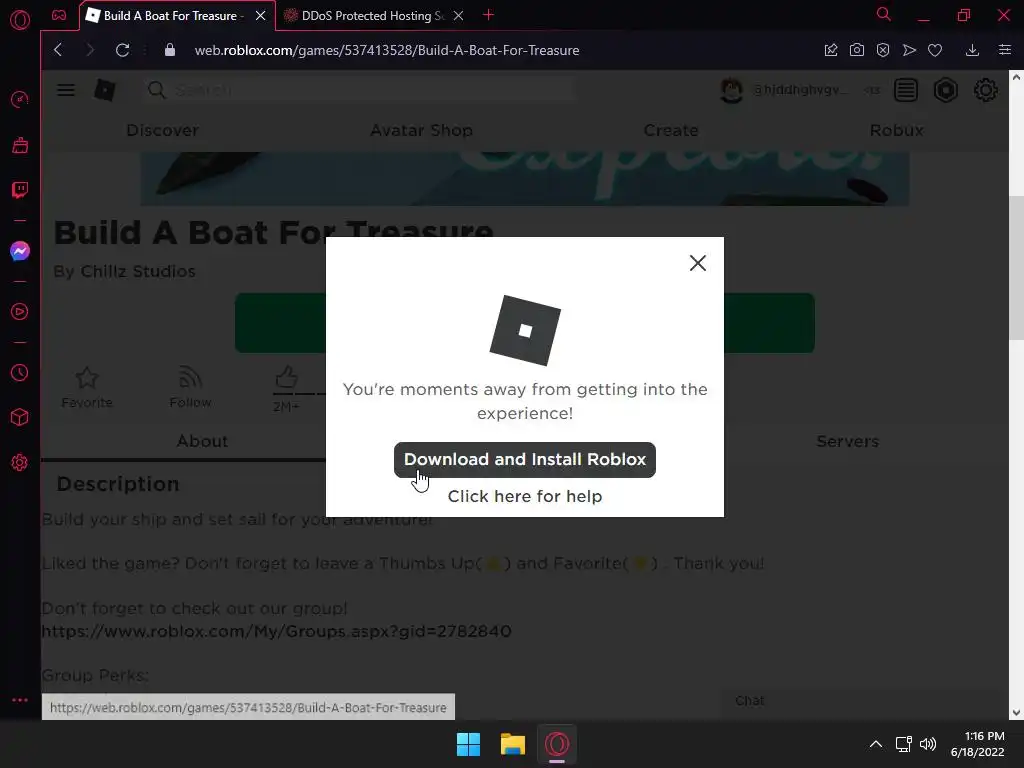Open taskbar clock and date
The height and width of the screenshot is (768, 1024).
pyautogui.click(x=978, y=744)
